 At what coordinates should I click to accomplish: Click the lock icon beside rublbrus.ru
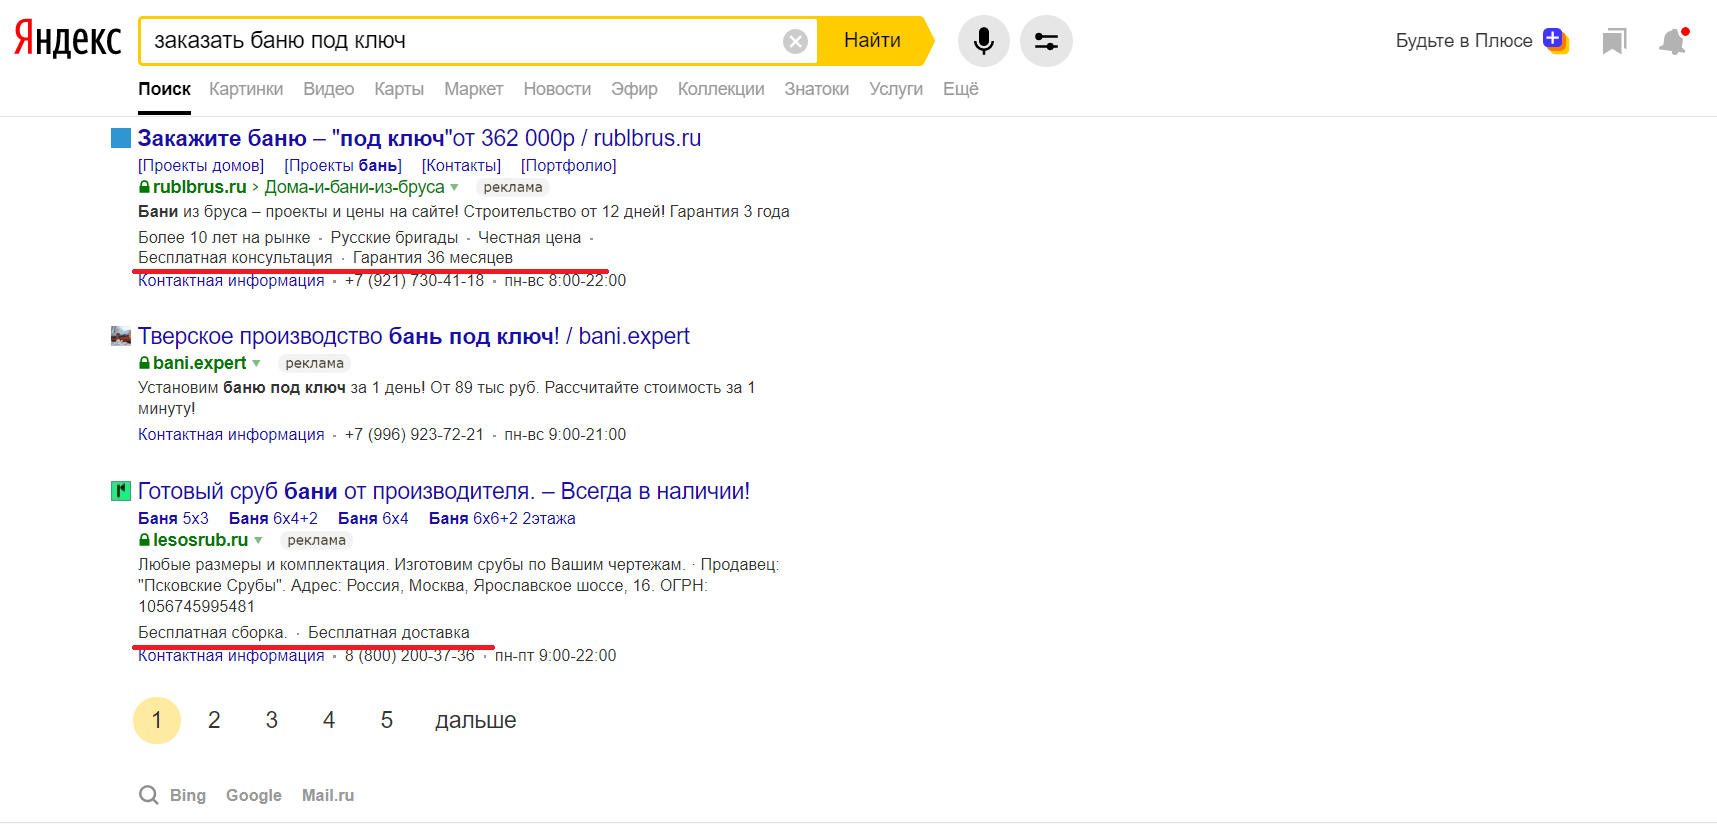pyautogui.click(x=144, y=187)
